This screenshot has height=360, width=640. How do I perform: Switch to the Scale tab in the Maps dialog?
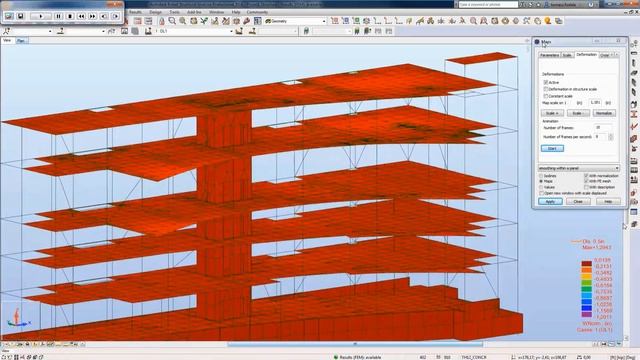click(567, 55)
